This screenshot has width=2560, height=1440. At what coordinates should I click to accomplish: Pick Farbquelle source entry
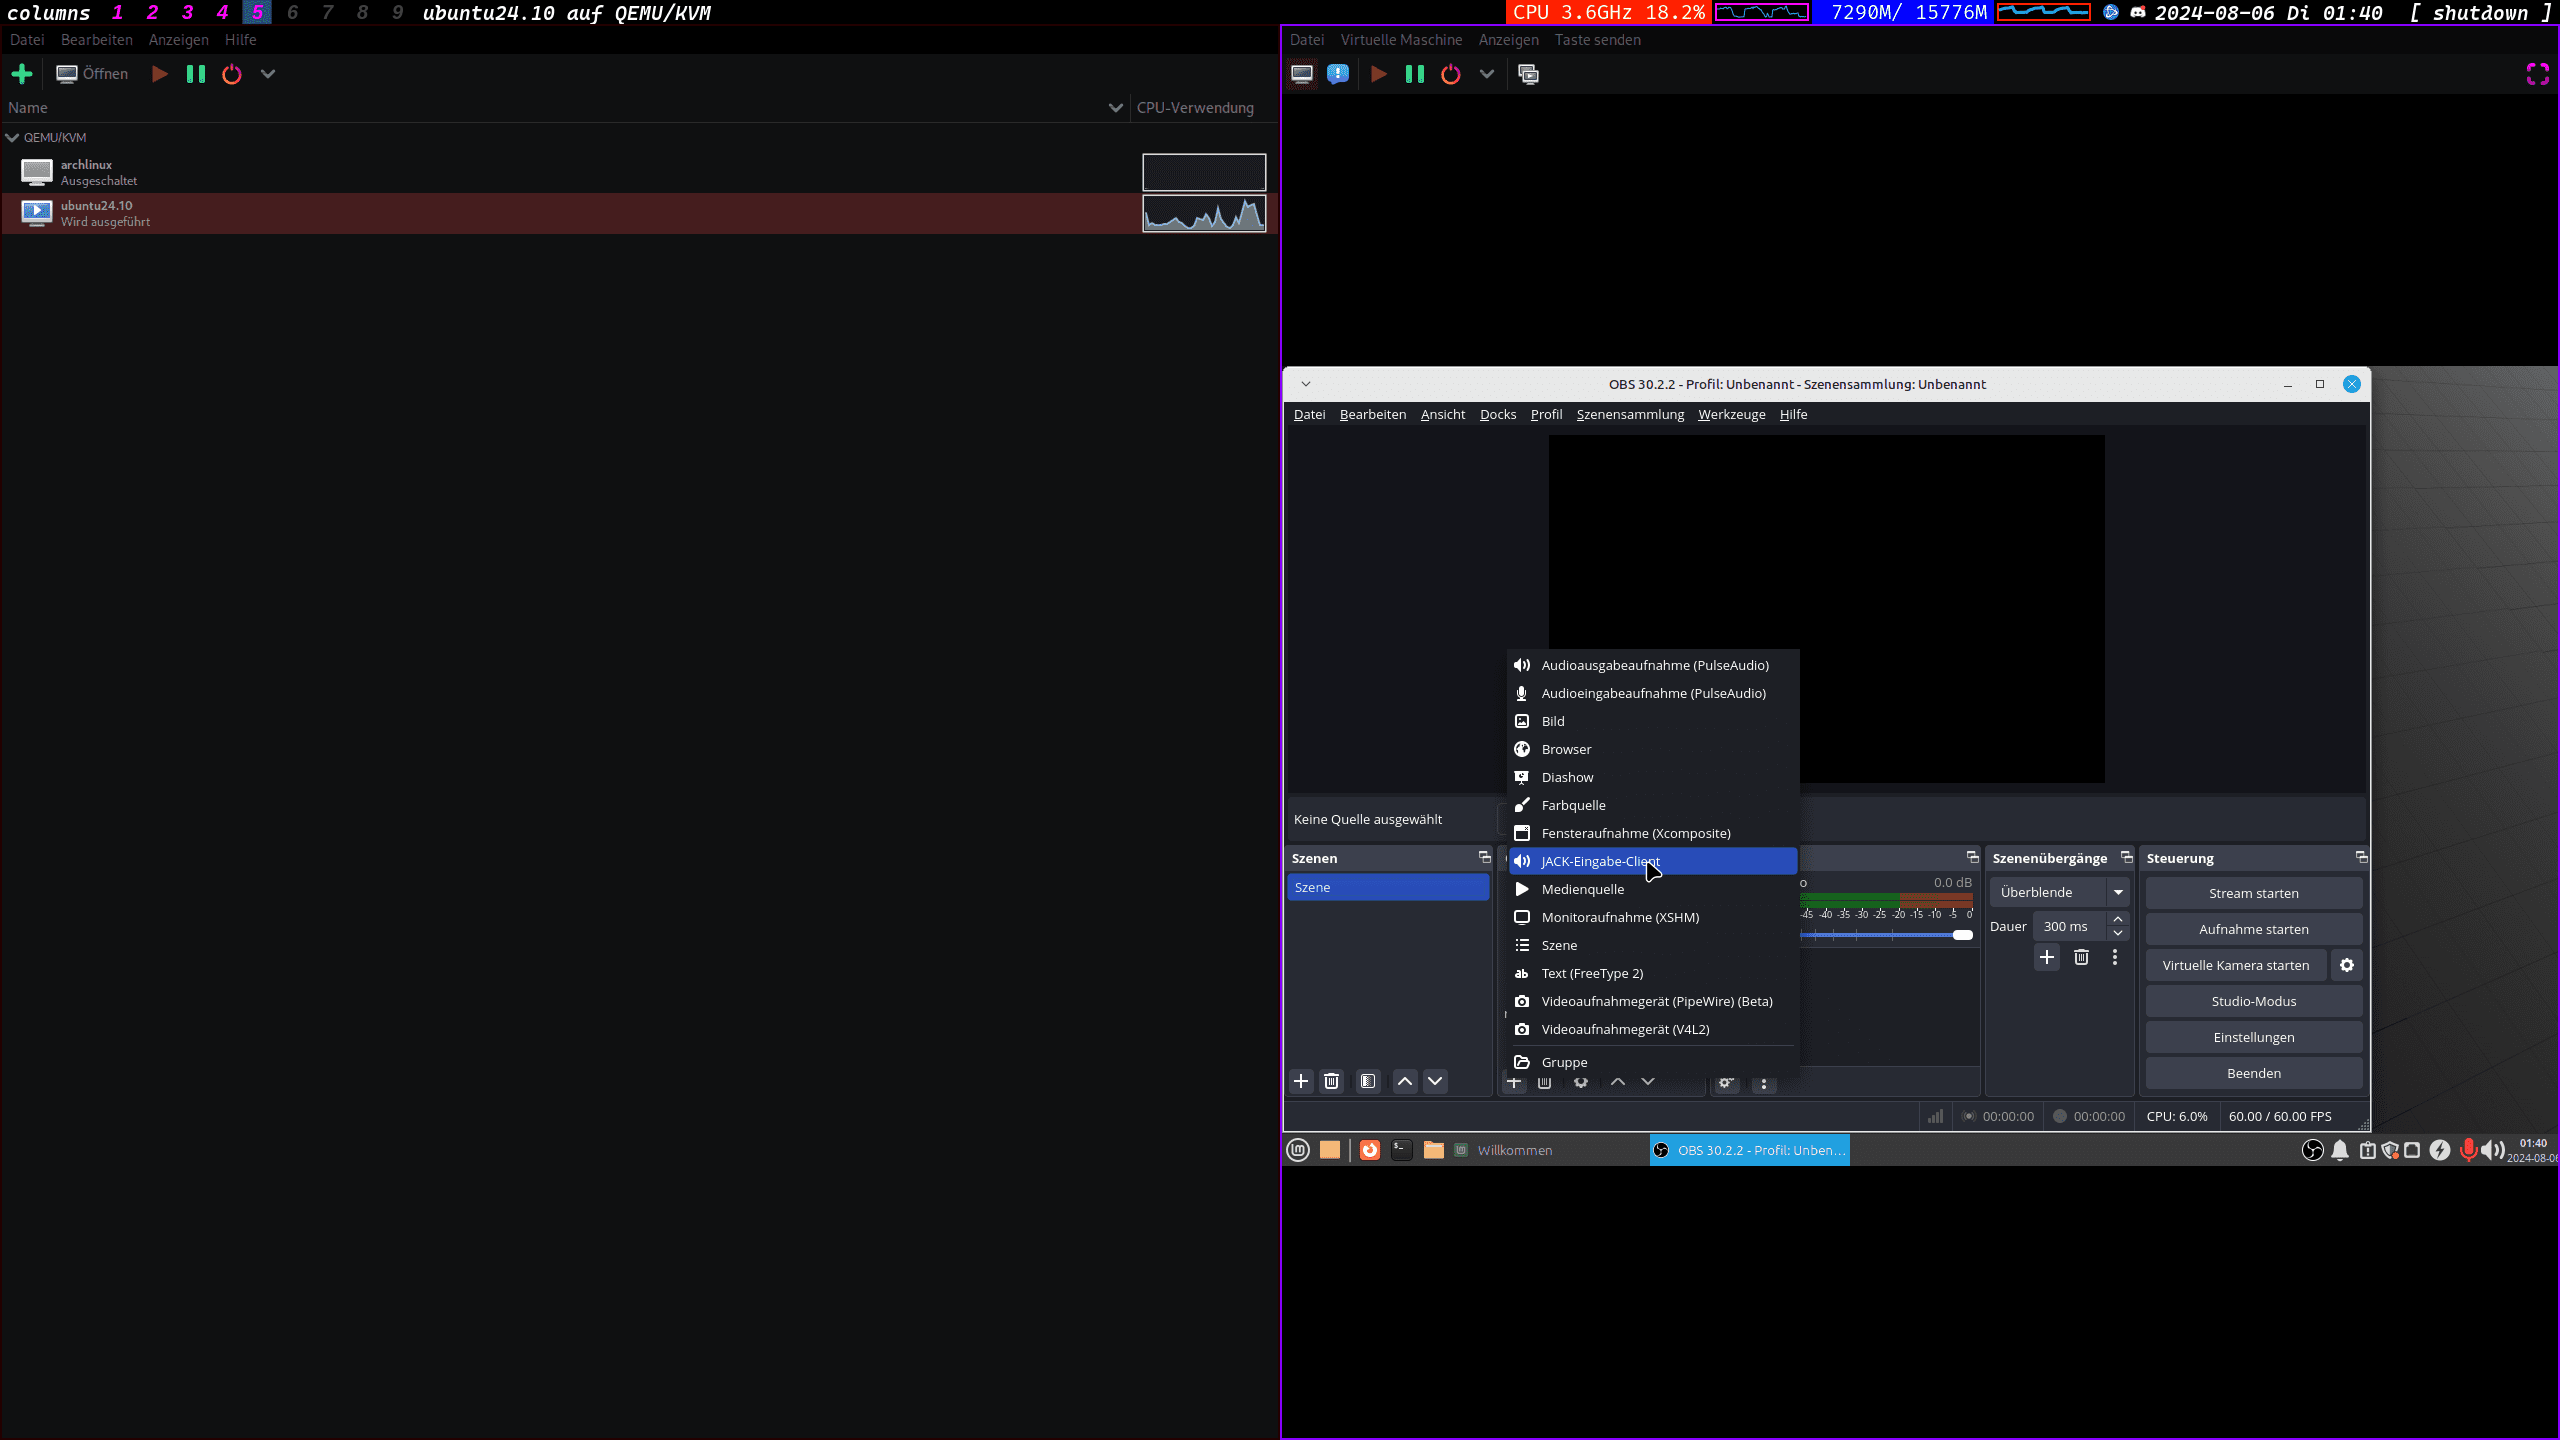click(x=1653, y=805)
